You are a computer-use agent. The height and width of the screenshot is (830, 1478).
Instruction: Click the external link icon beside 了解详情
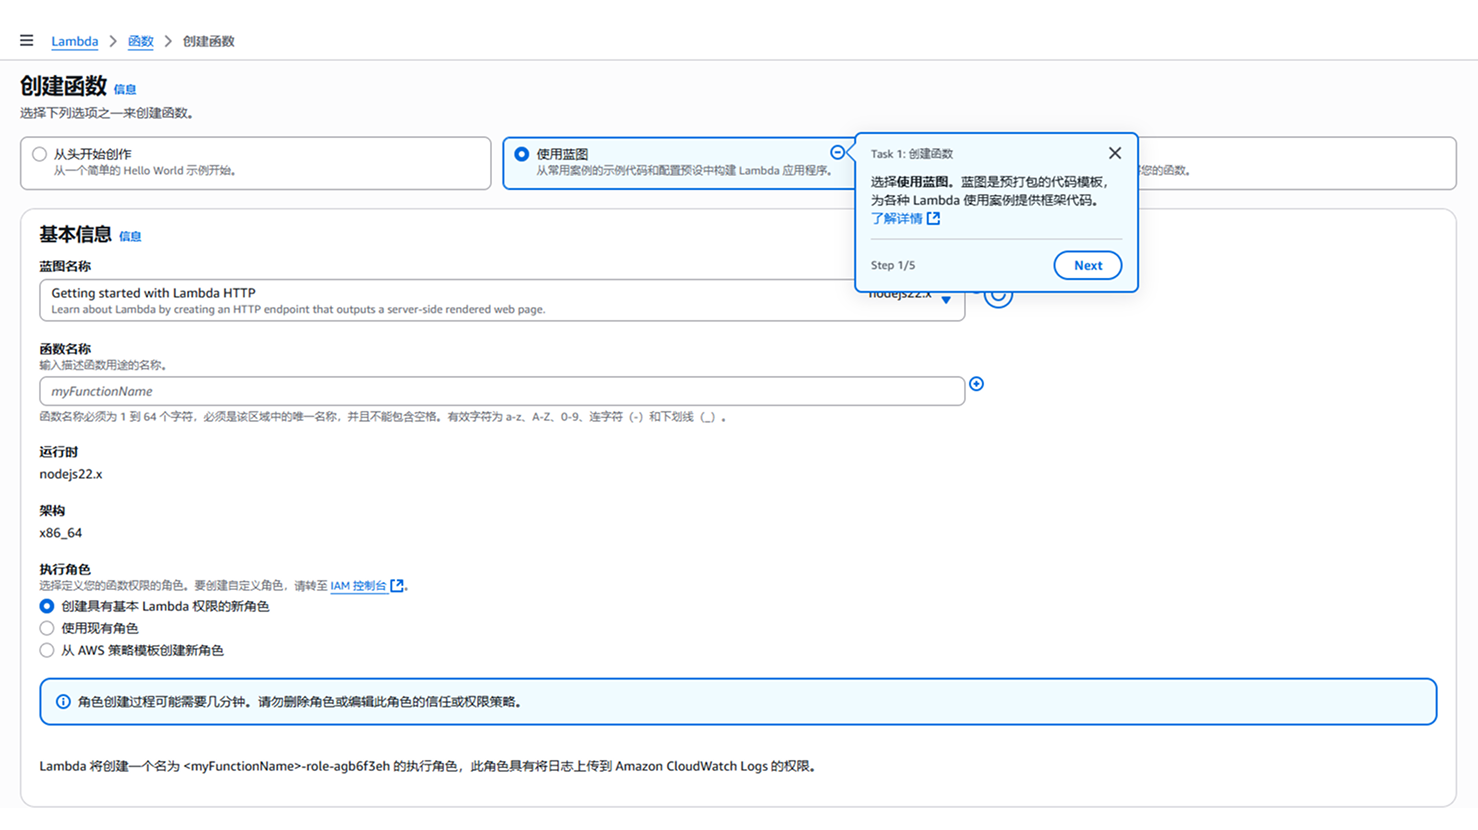[933, 218]
